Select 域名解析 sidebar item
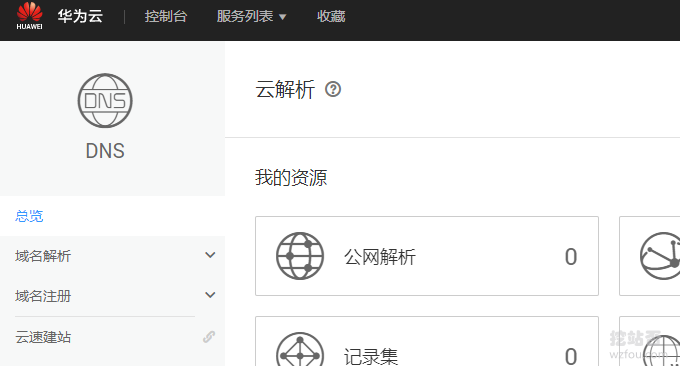The height and width of the screenshot is (366, 680). (43, 256)
